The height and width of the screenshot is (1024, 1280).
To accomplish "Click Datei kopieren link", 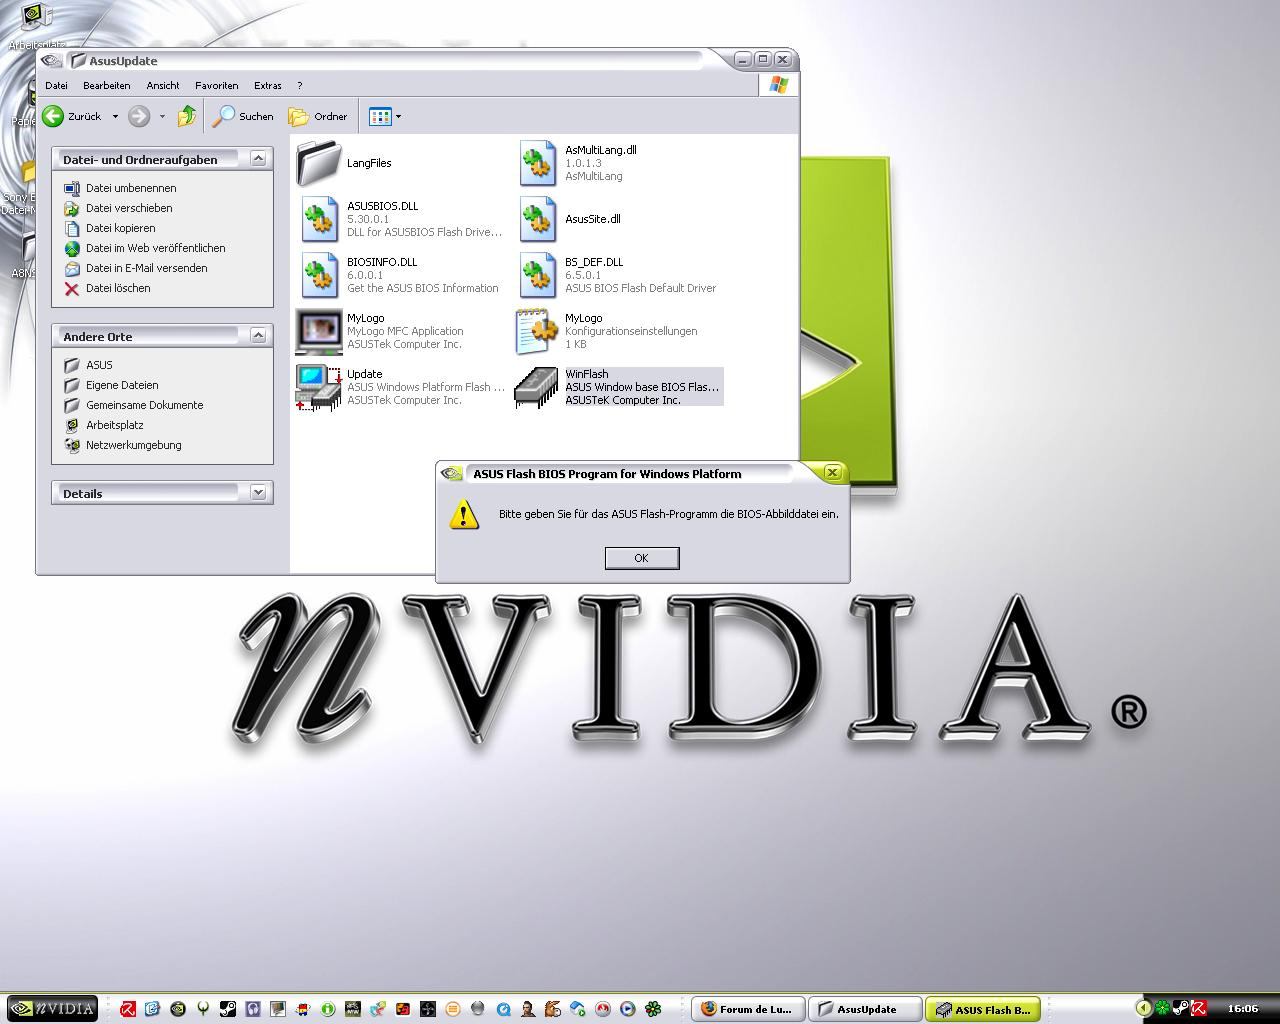I will click(120, 228).
